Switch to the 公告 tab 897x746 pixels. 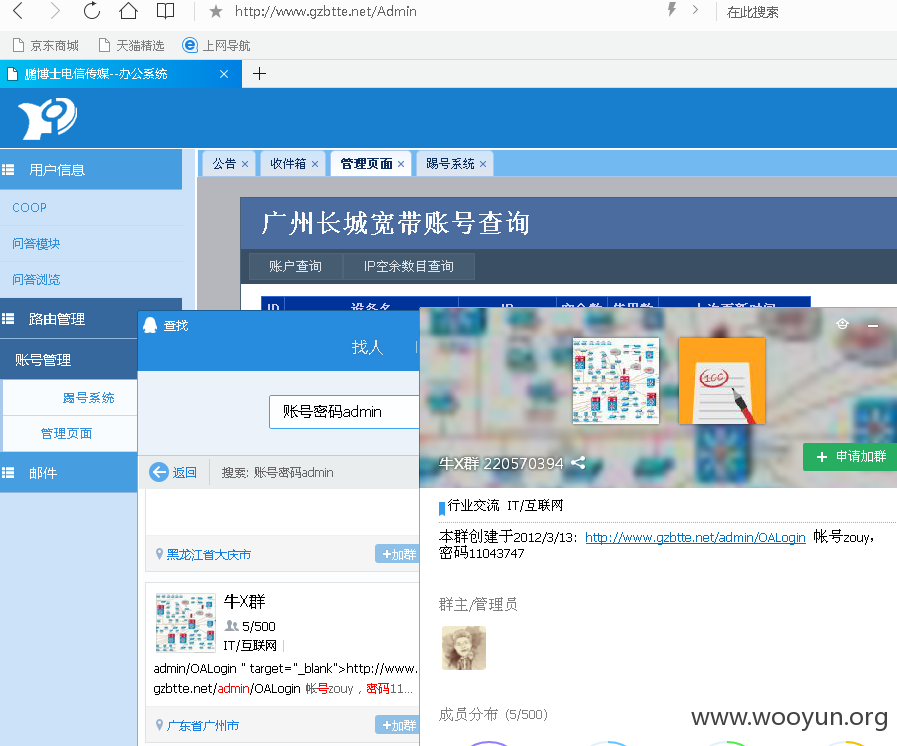click(224, 164)
